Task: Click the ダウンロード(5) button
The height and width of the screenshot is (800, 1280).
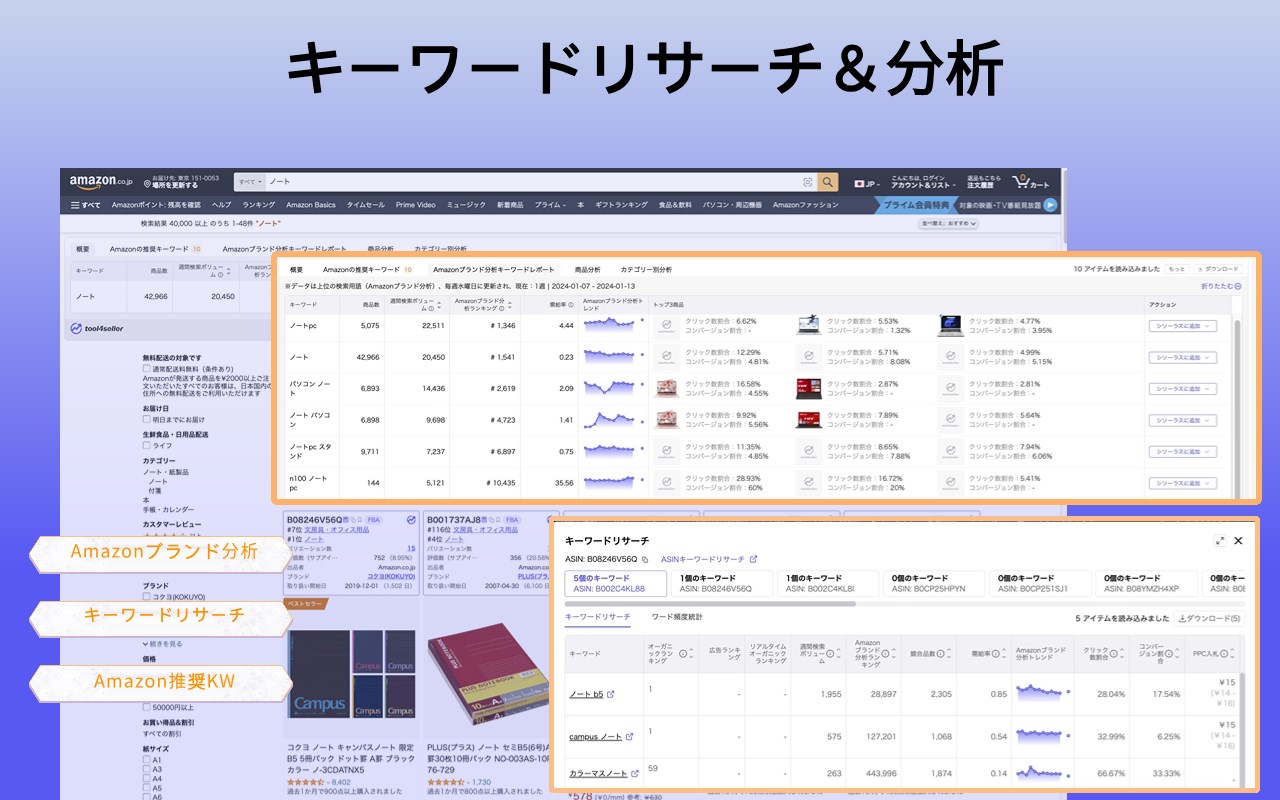Action: pyautogui.click(x=1210, y=618)
